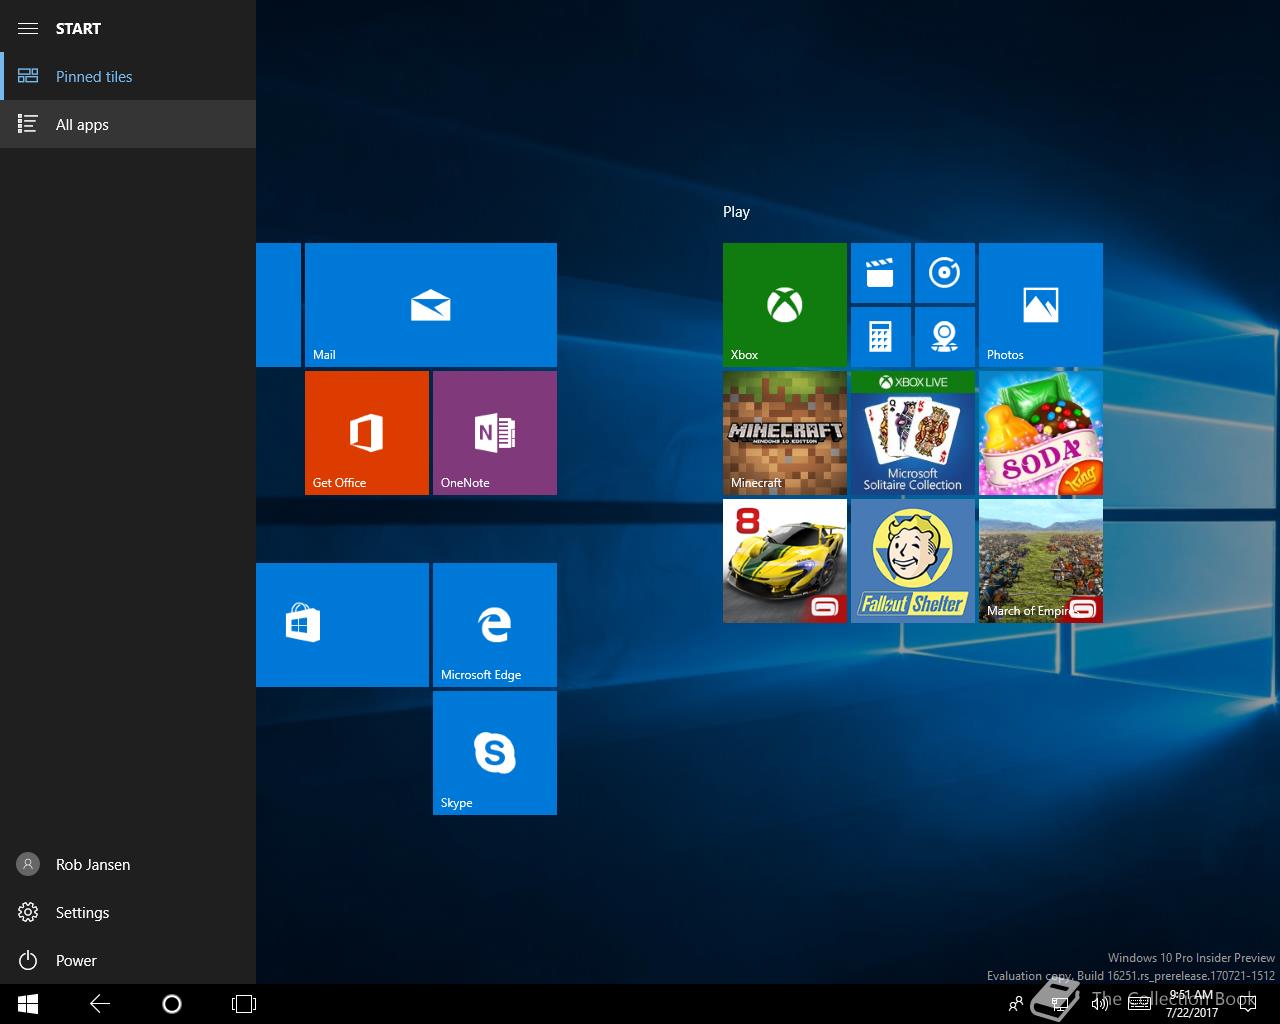Open the Store tile with shopping bag
The height and width of the screenshot is (1024, 1280).
tap(342, 625)
